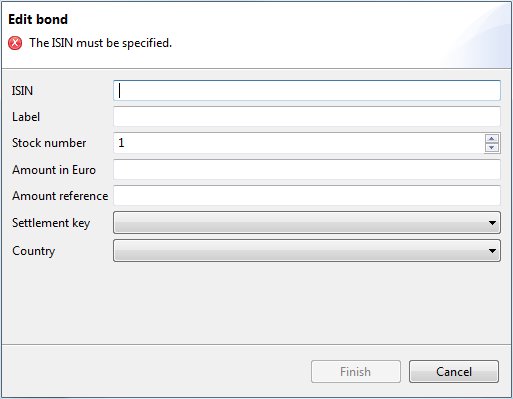Screen dimensions: 513x399
Task: Cancel the Edit bond dialog
Action: (x=454, y=371)
